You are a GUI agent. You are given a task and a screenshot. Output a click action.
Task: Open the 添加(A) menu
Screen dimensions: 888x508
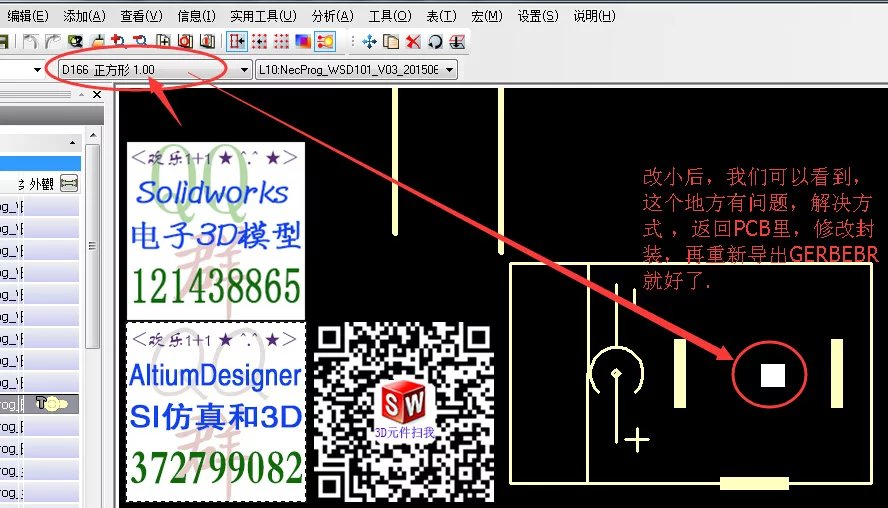[x=84, y=16]
